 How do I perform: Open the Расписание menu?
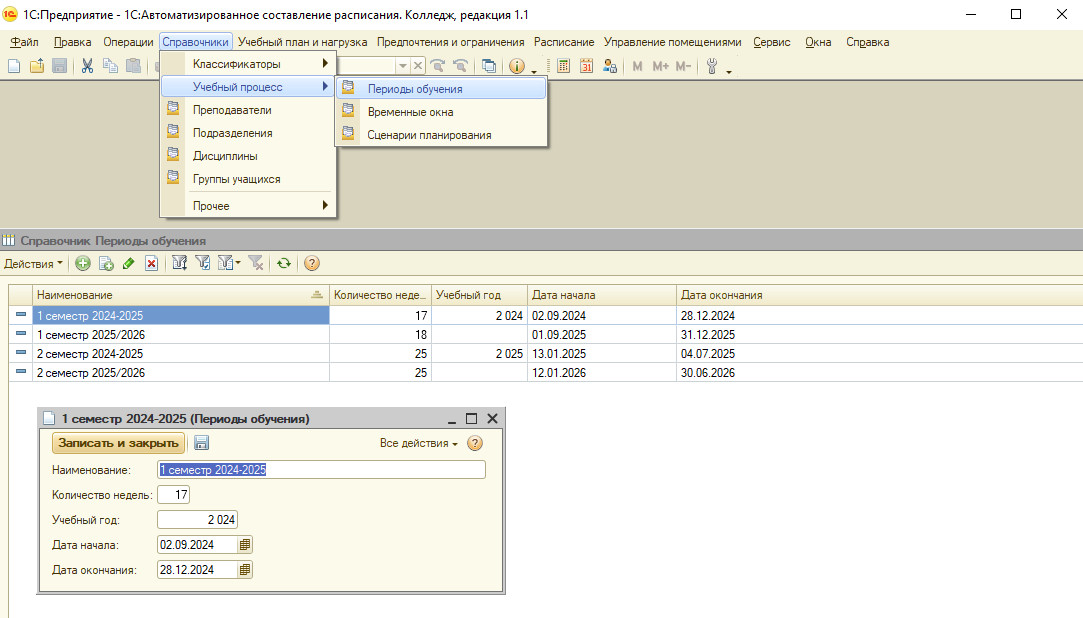click(x=564, y=42)
